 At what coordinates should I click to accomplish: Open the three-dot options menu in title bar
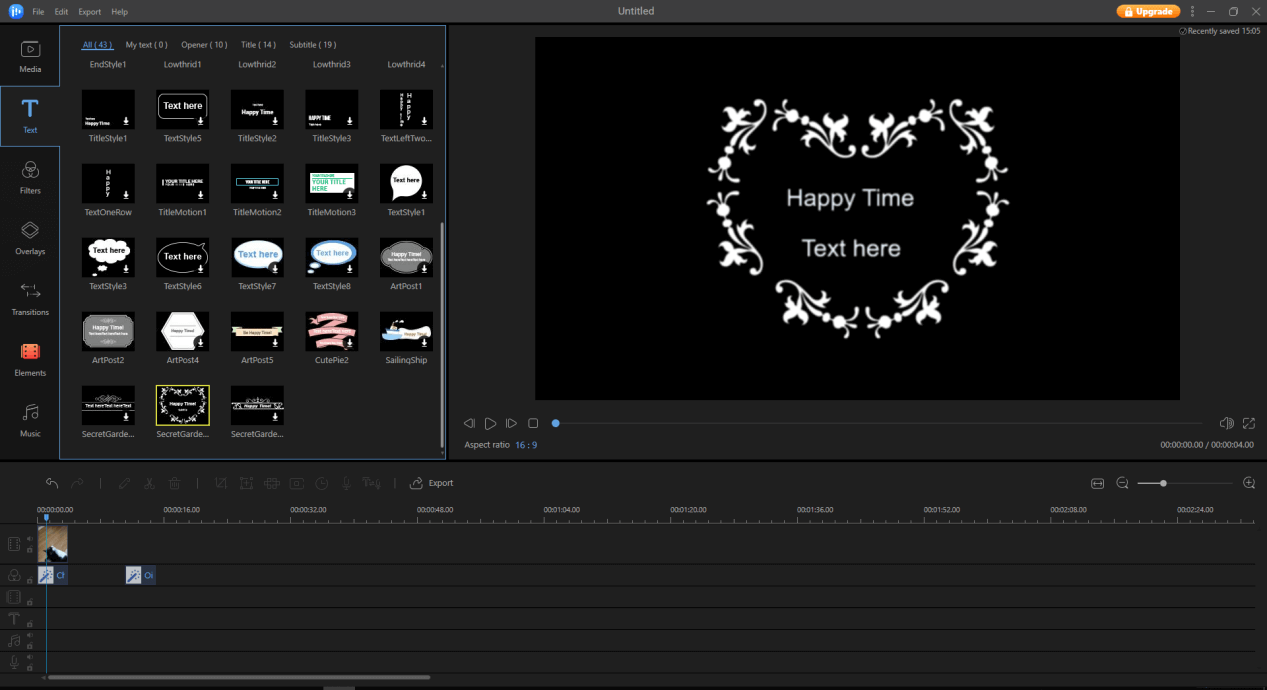point(1192,11)
